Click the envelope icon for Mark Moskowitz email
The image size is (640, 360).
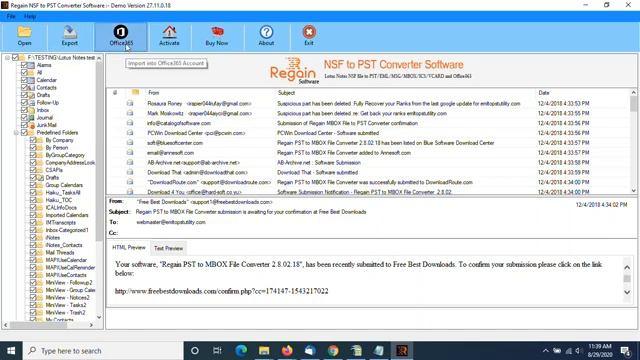tap(130, 113)
